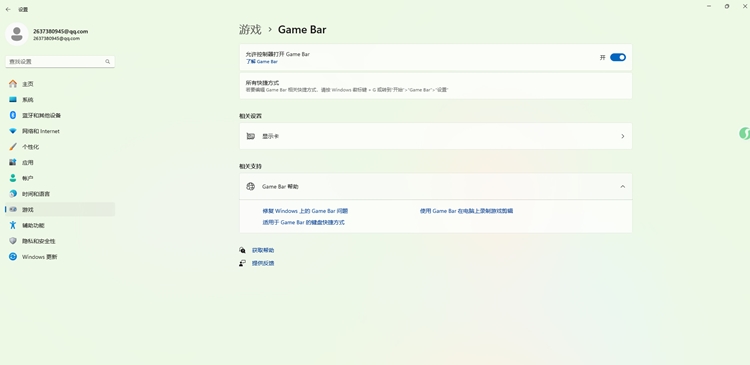Click the 2637380945@qq.com account name
This screenshot has height=365, width=750.
[x=60, y=31]
